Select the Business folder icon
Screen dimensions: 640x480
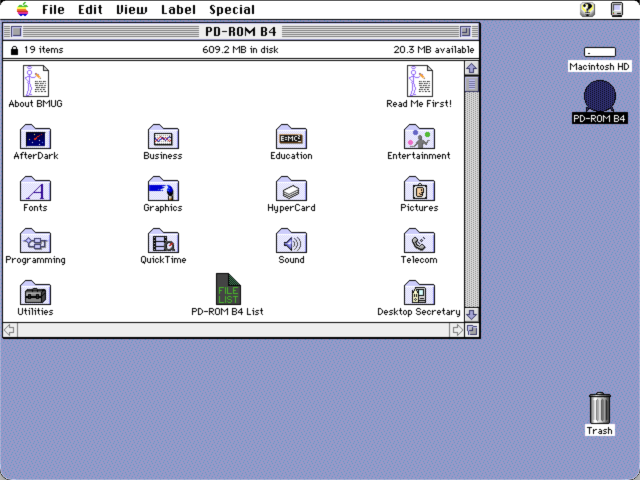(x=163, y=137)
